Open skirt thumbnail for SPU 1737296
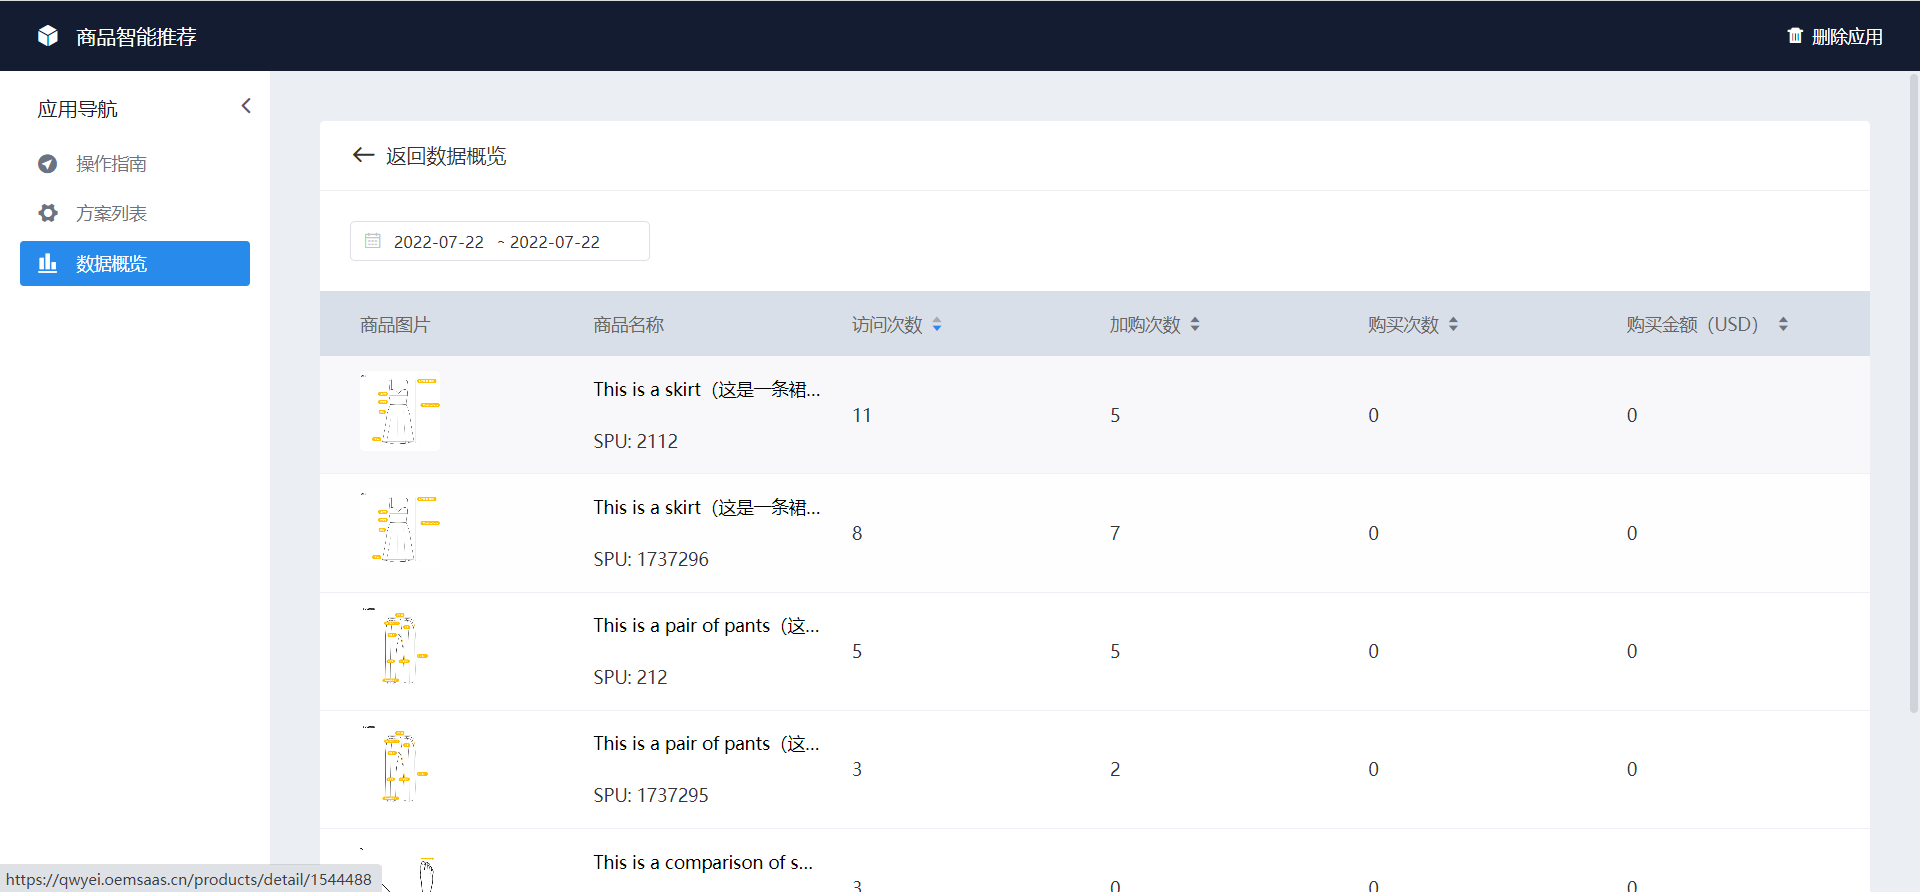Screen dimensions: 1920x892 click(x=400, y=529)
